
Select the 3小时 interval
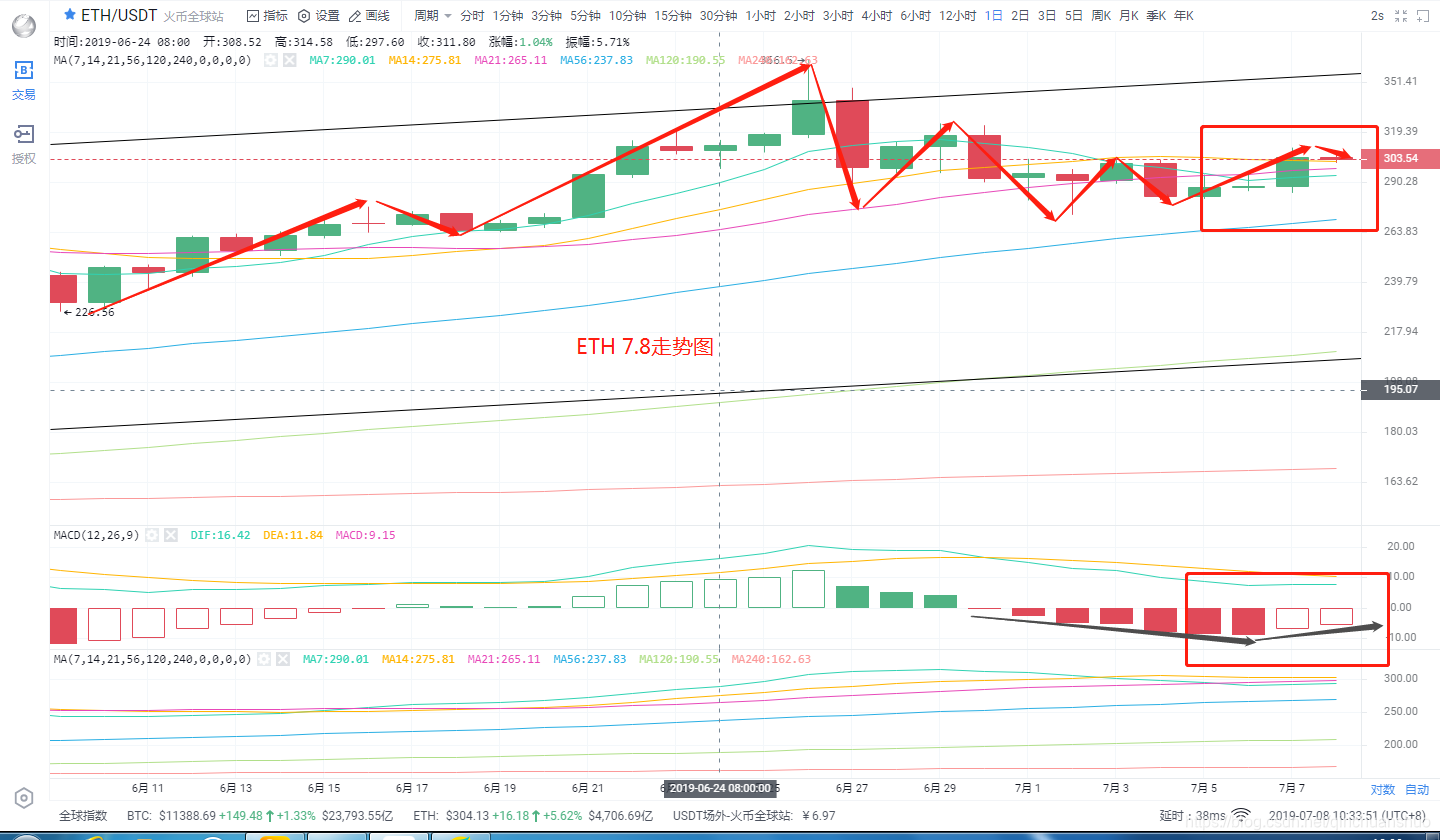[x=838, y=16]
